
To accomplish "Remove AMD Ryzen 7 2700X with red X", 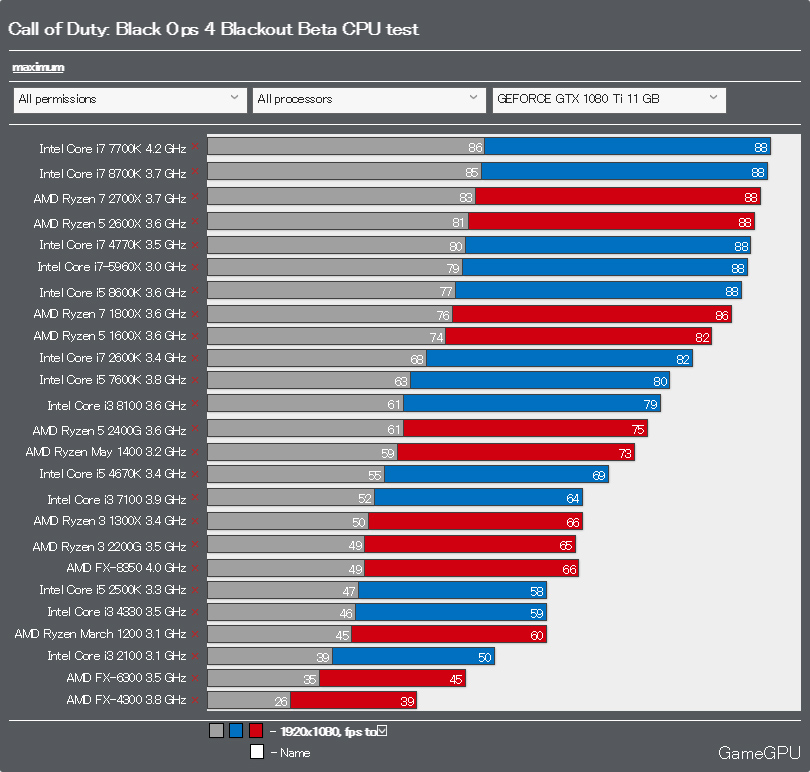I will [195, 196].
